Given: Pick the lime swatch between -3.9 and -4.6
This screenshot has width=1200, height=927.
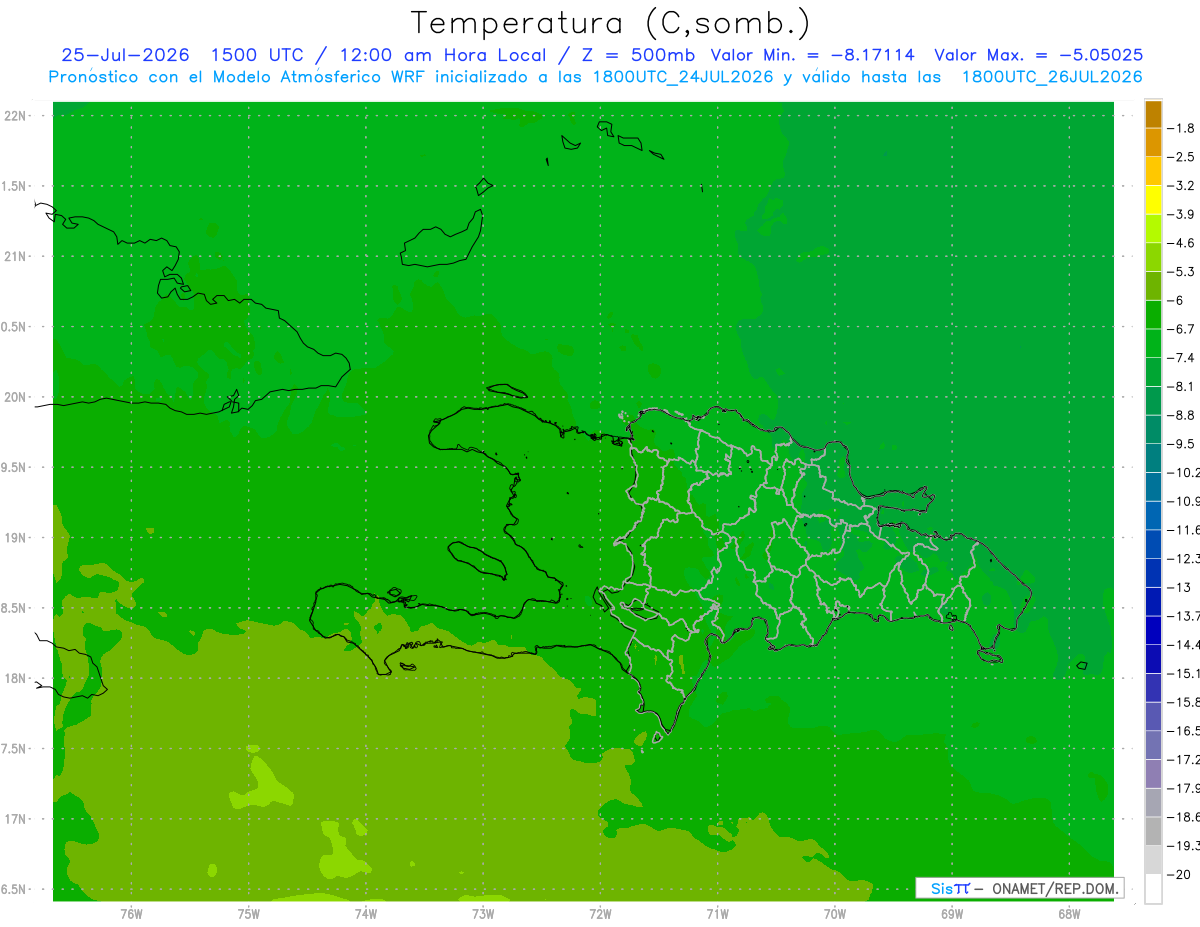Looking at the screenshot, I should coord(1153,229).
